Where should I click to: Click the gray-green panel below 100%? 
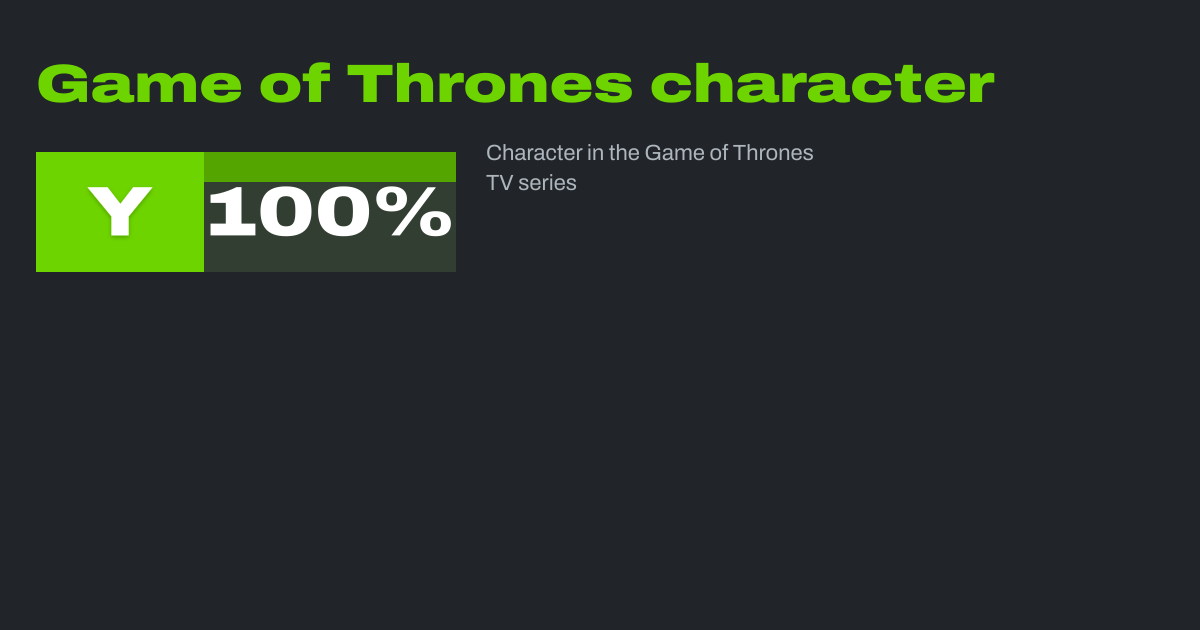click(329, 257)
